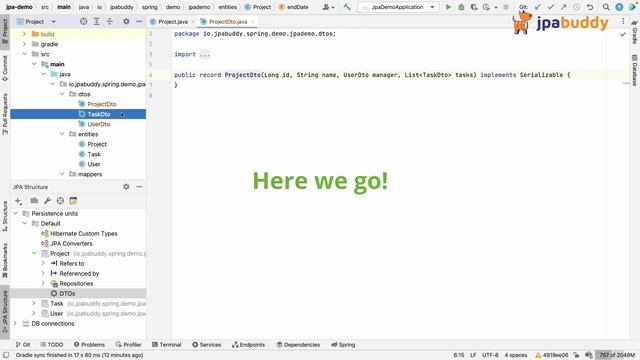Open the Spring tool window
This screenshot has width=640, height=360.
click(x=343, y=344)
